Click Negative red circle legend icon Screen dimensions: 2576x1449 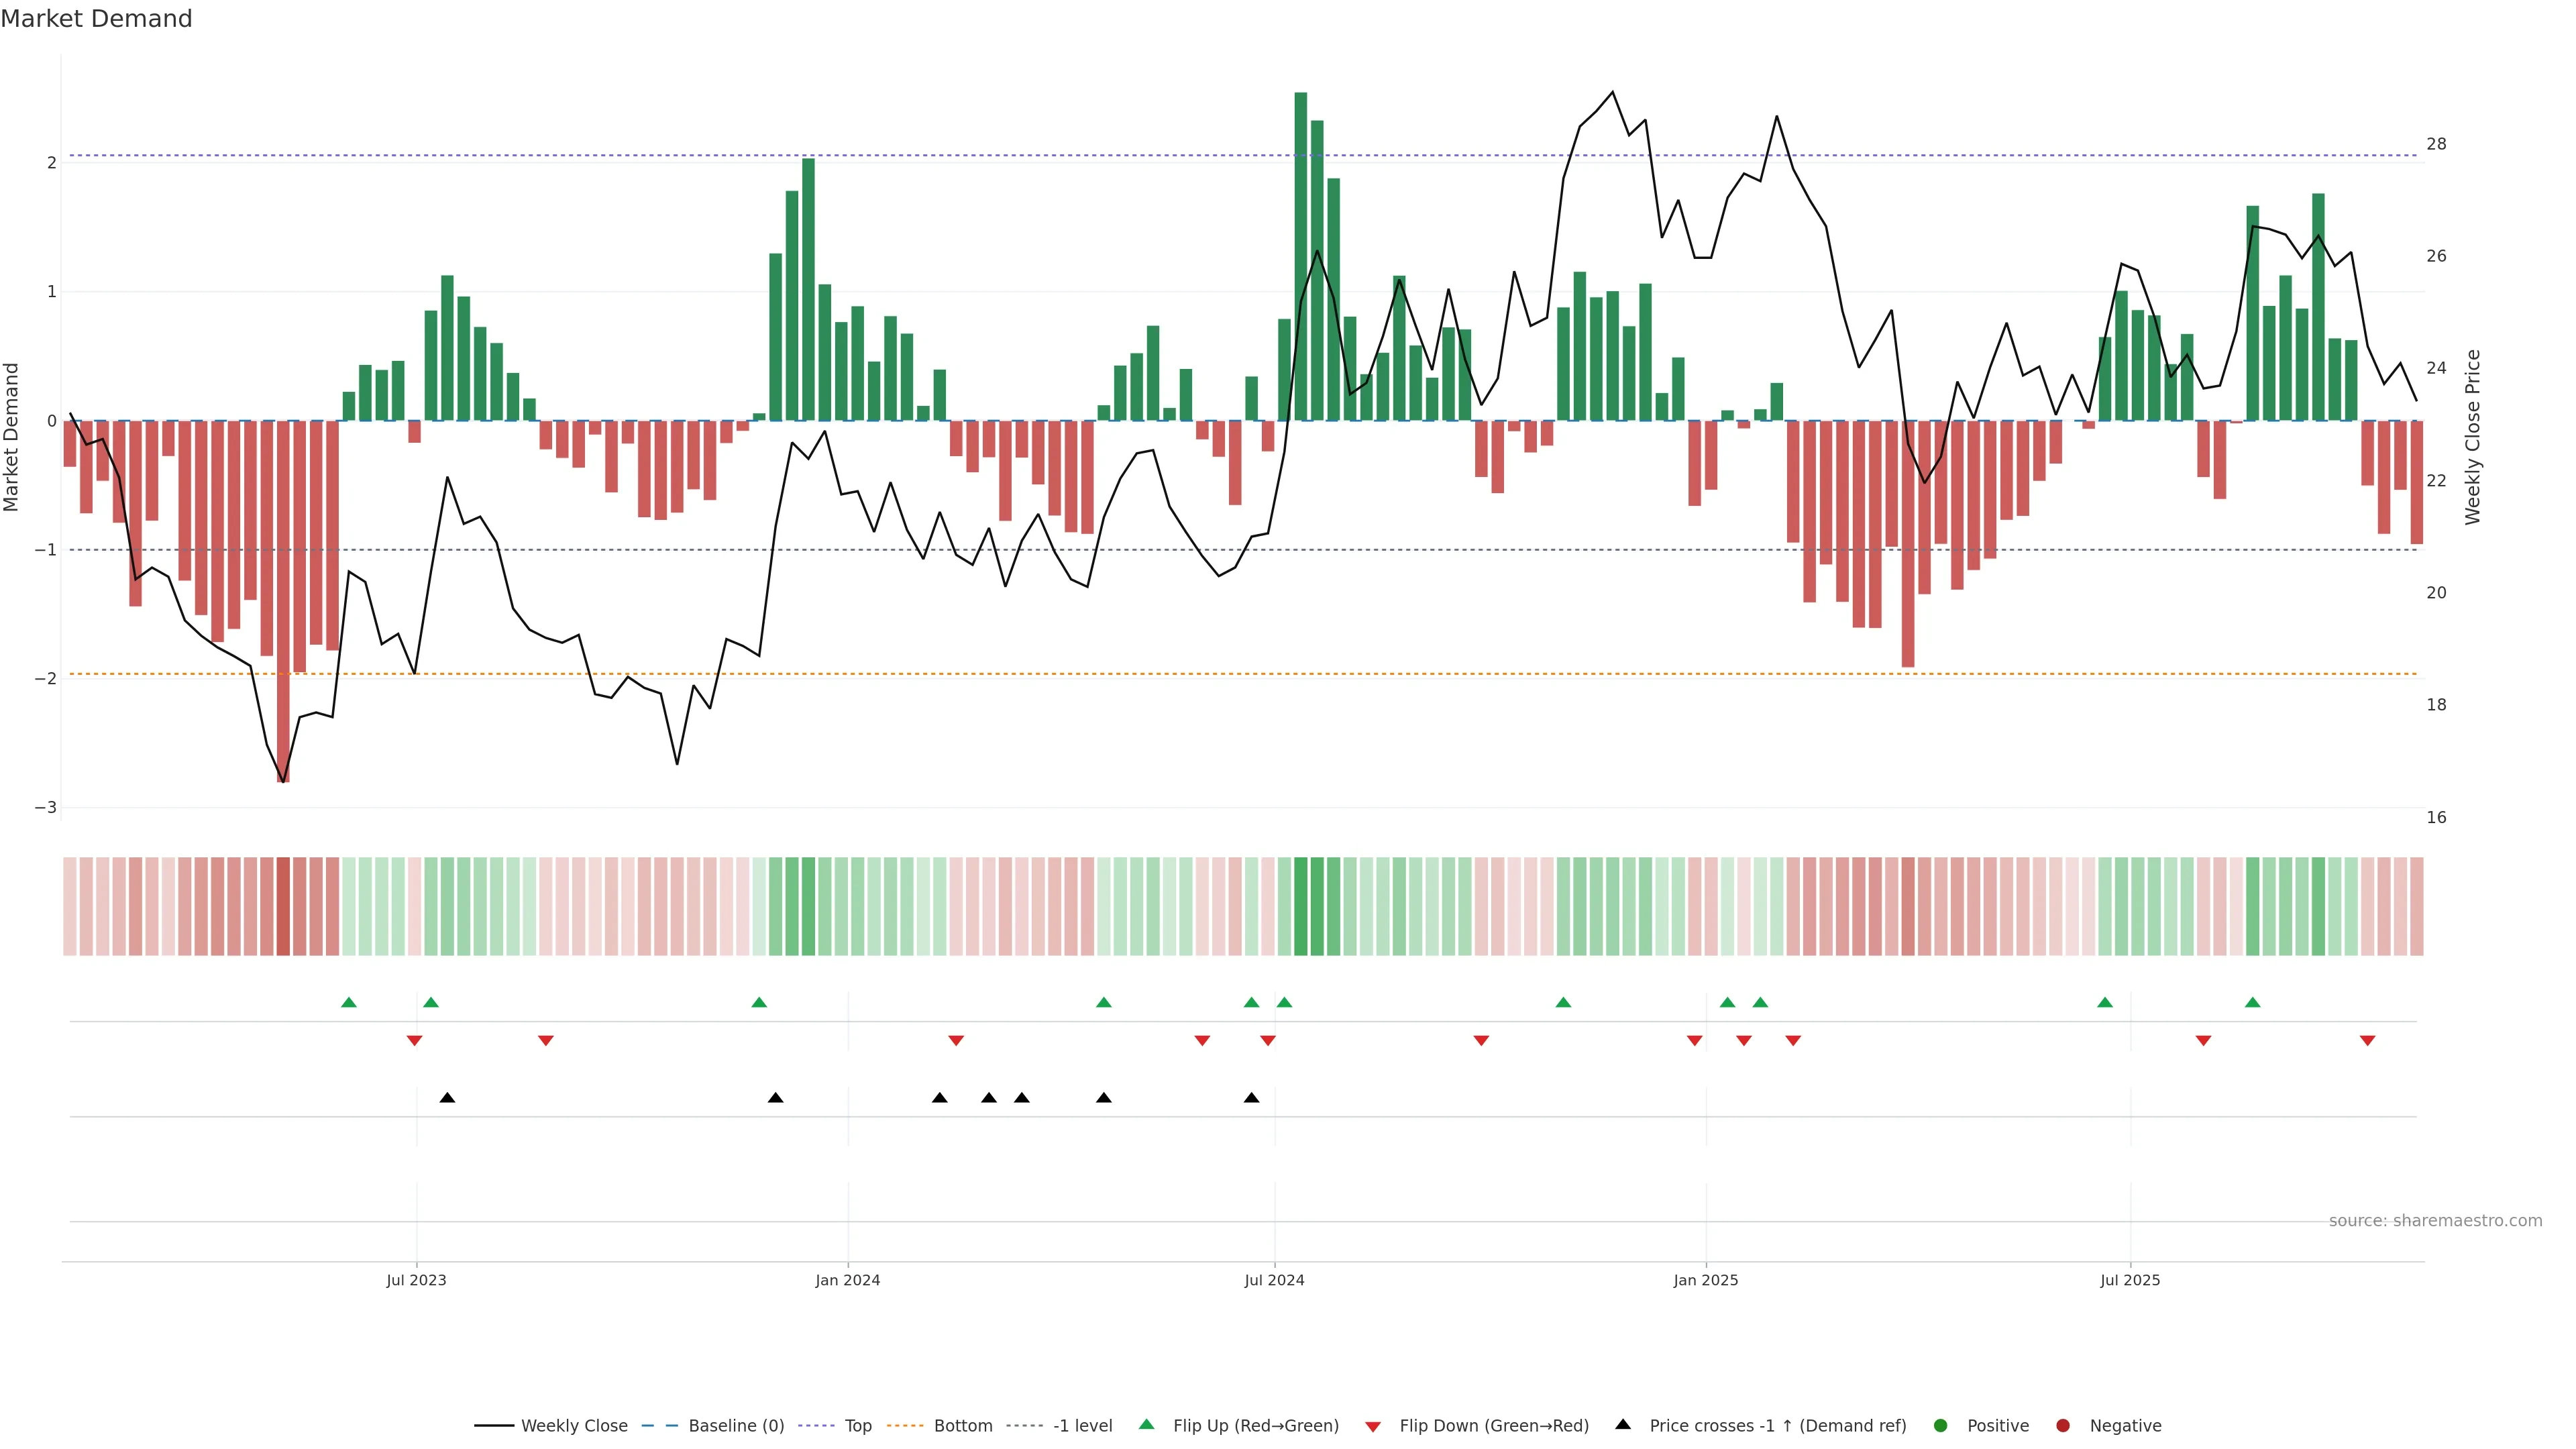point(2063,1426)
